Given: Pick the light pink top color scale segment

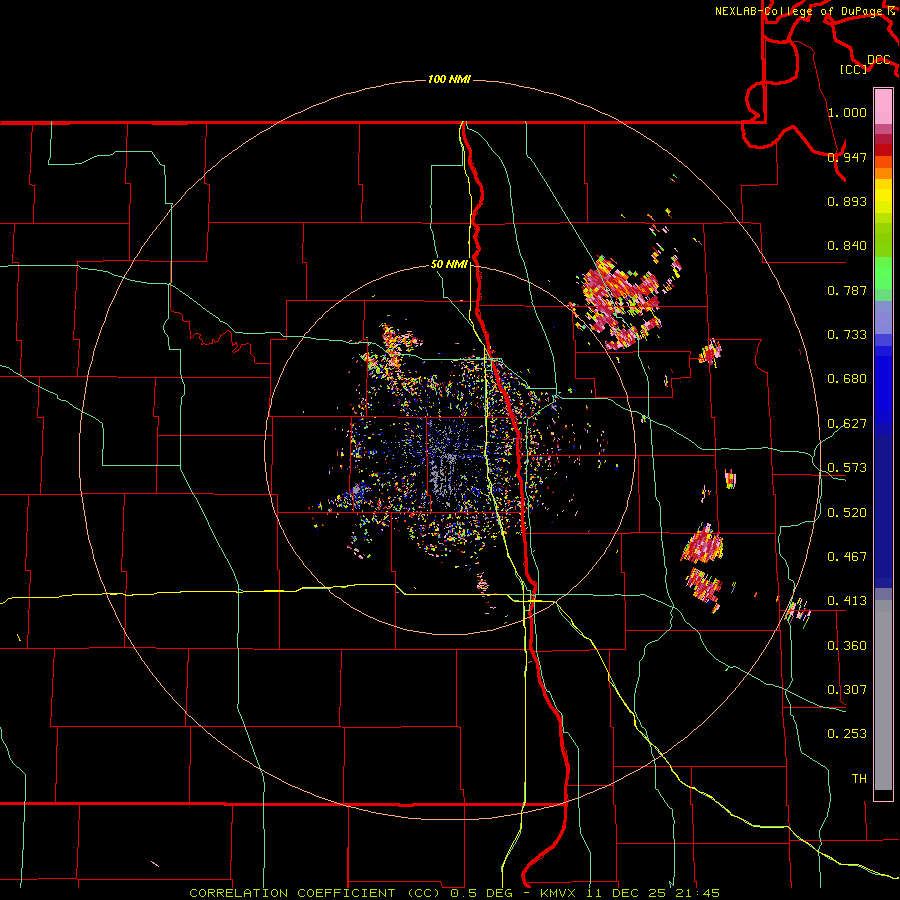Looking at the screenshot, I should 883,106.
